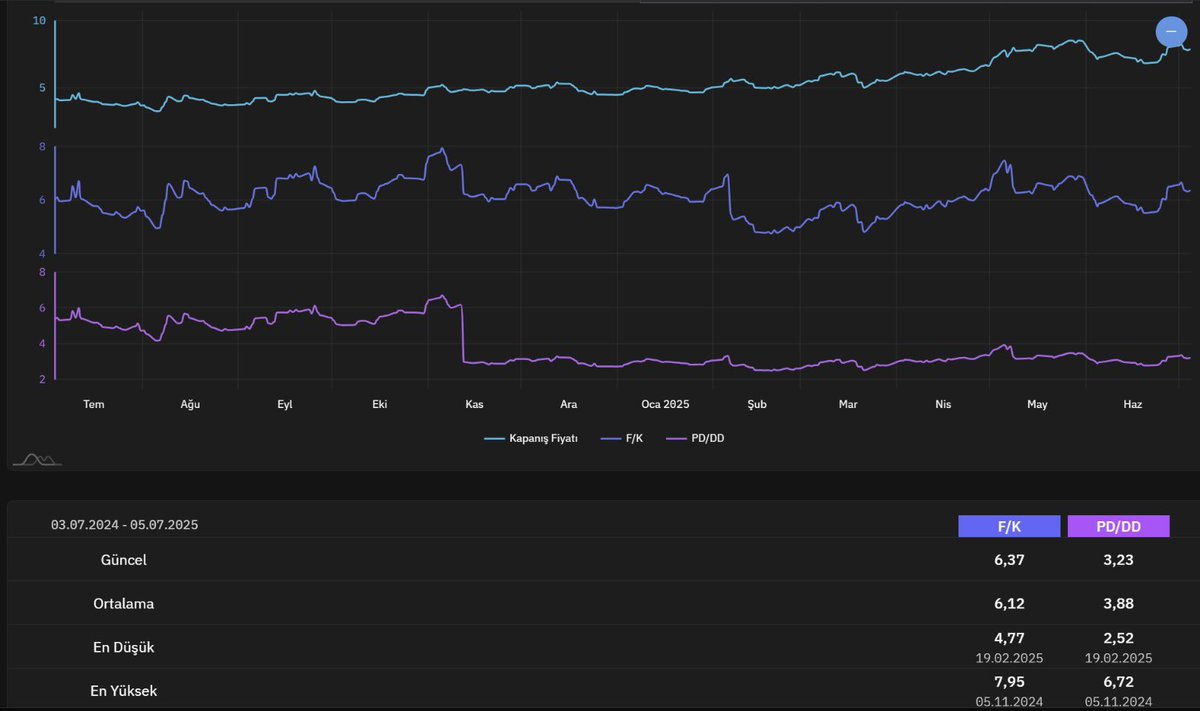Click the highest F/K value 7,95

(1009, 682)
